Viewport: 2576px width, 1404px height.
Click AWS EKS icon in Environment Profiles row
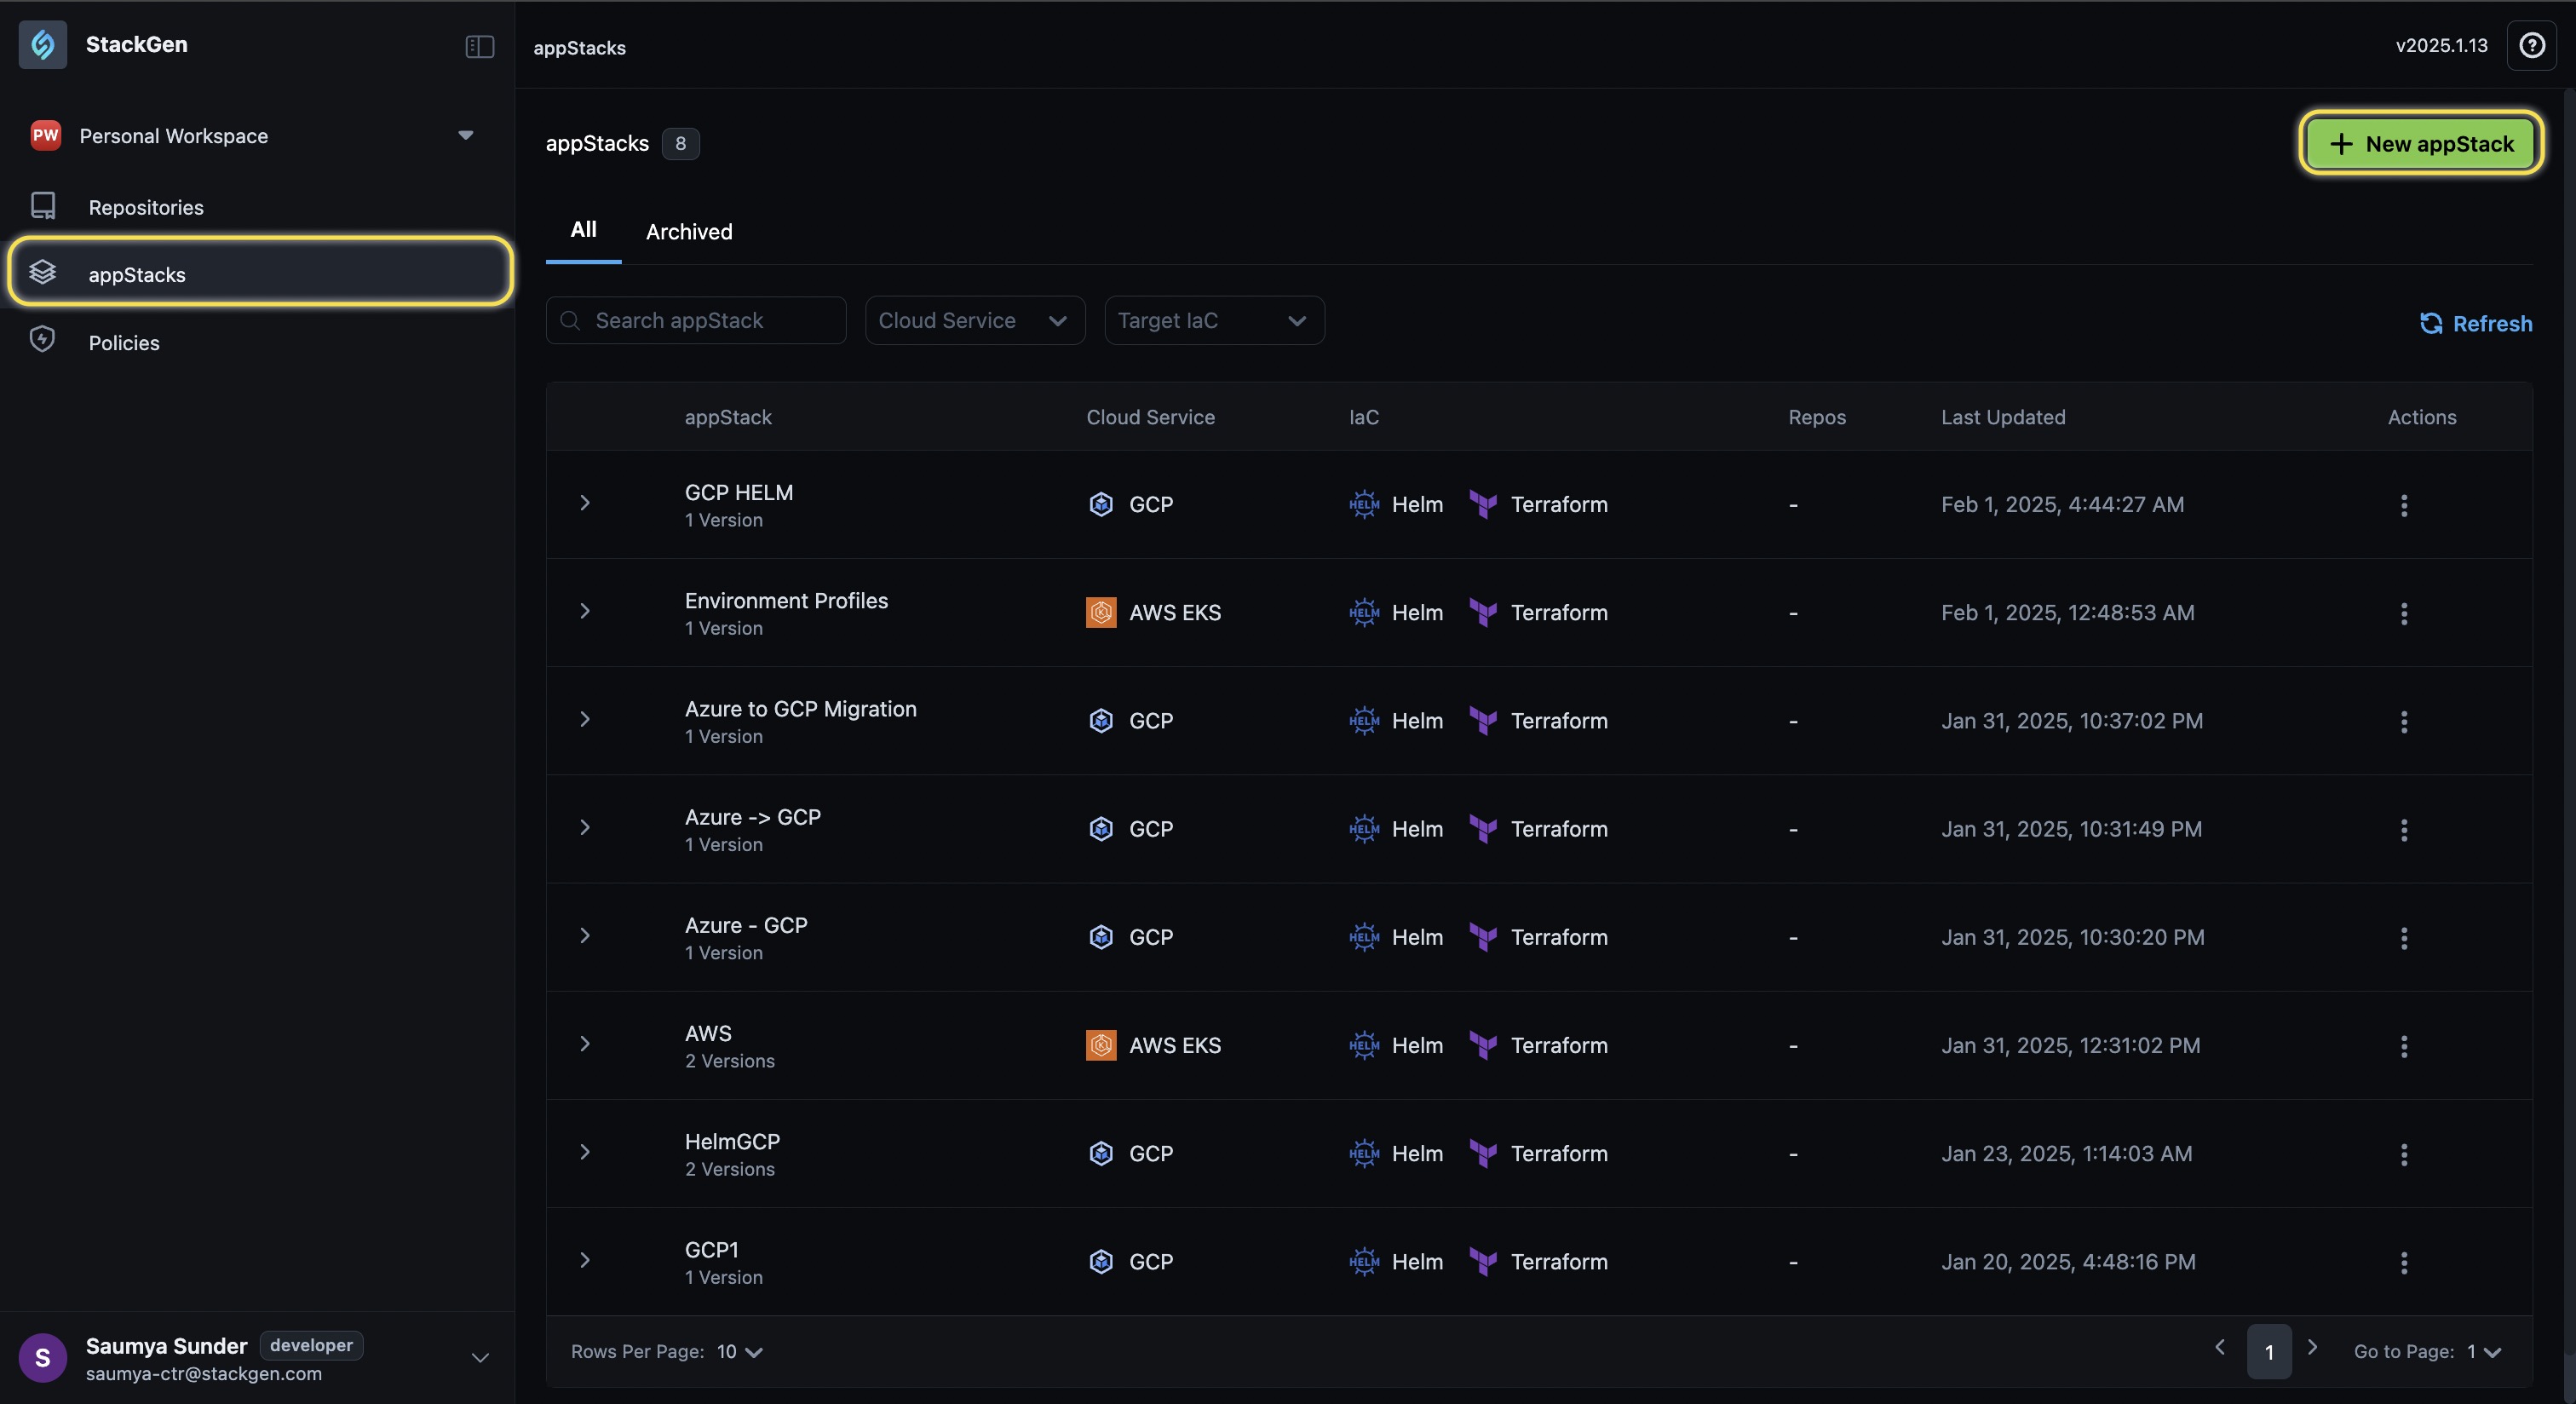(1101, 612)
